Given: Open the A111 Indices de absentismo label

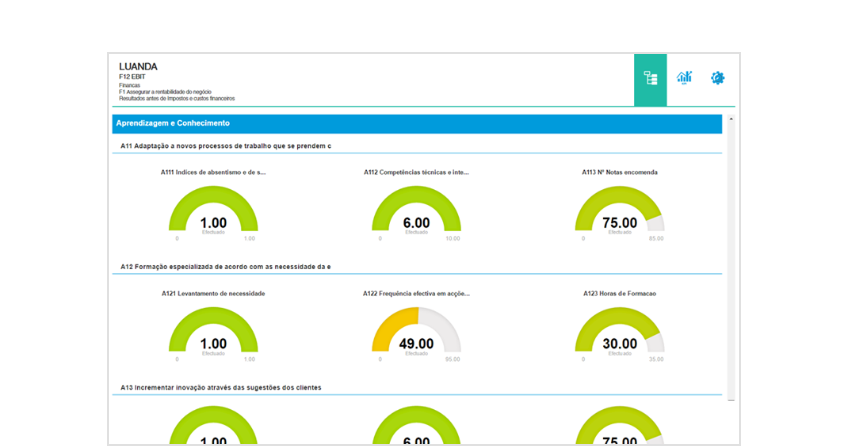Looking at the screenshot, I should click(213, 172).
